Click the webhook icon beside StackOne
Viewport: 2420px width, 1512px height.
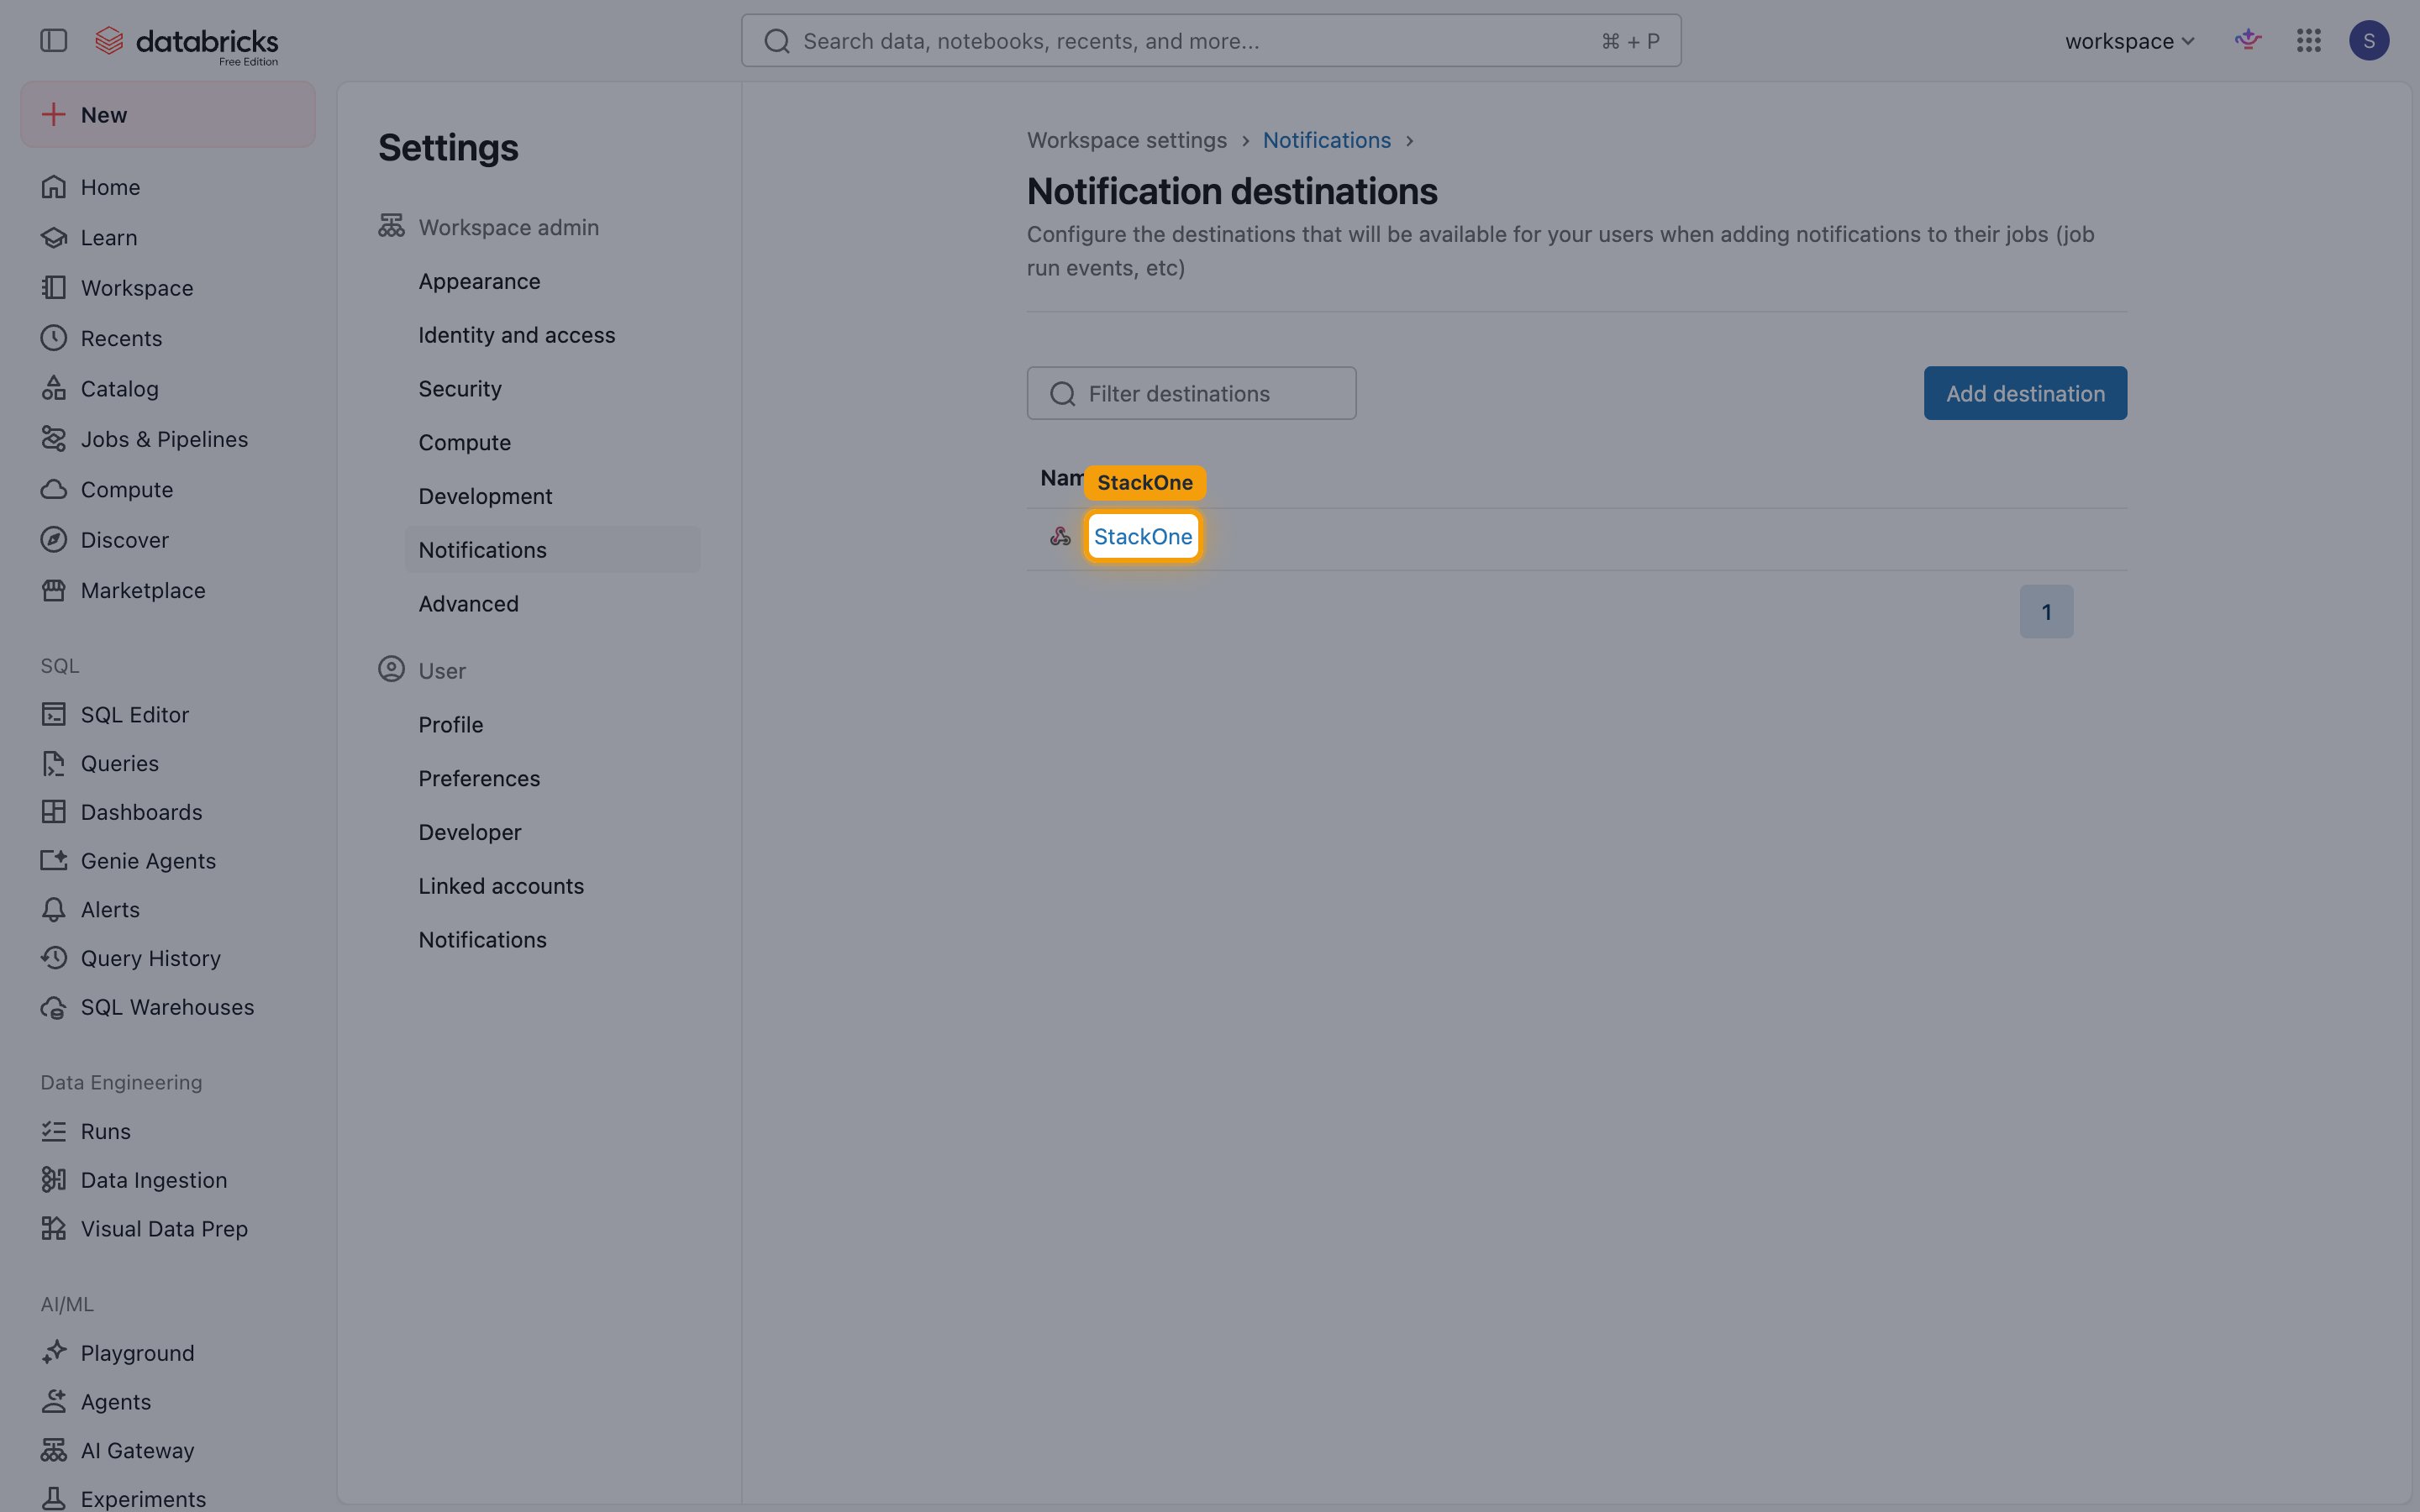[1060, 537]
